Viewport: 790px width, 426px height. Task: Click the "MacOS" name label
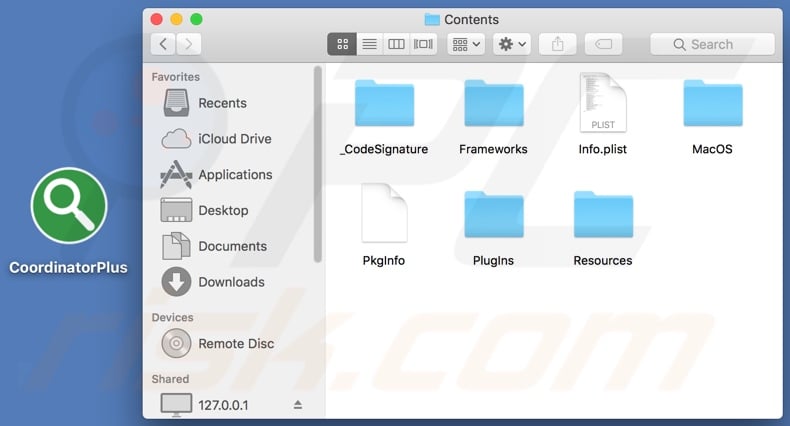(712, 149)
